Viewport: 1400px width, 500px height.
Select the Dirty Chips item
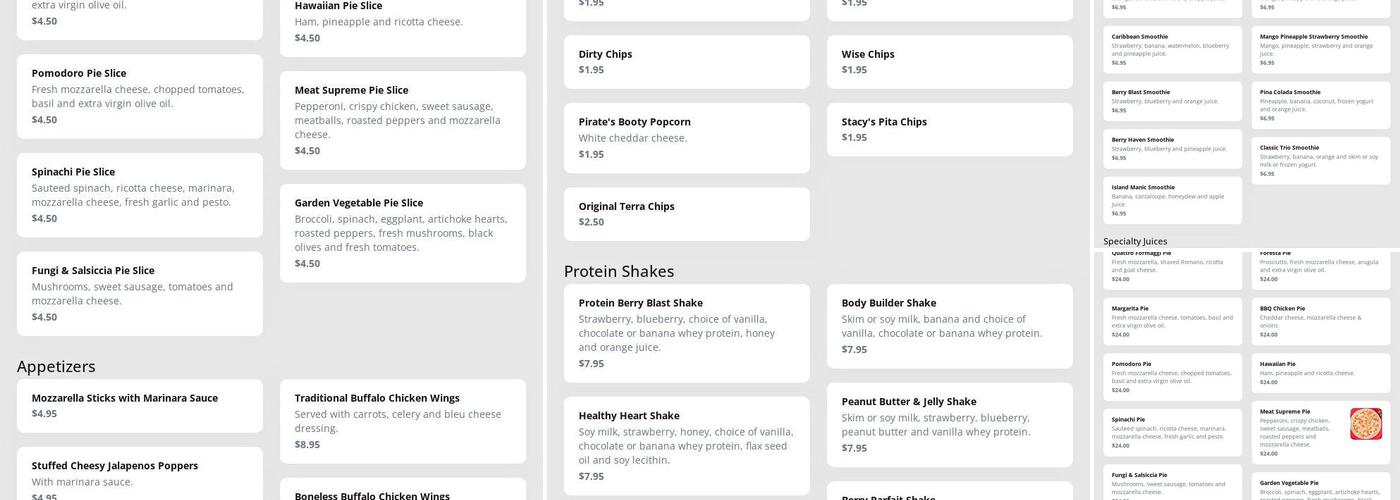click(x=686, y=61)
